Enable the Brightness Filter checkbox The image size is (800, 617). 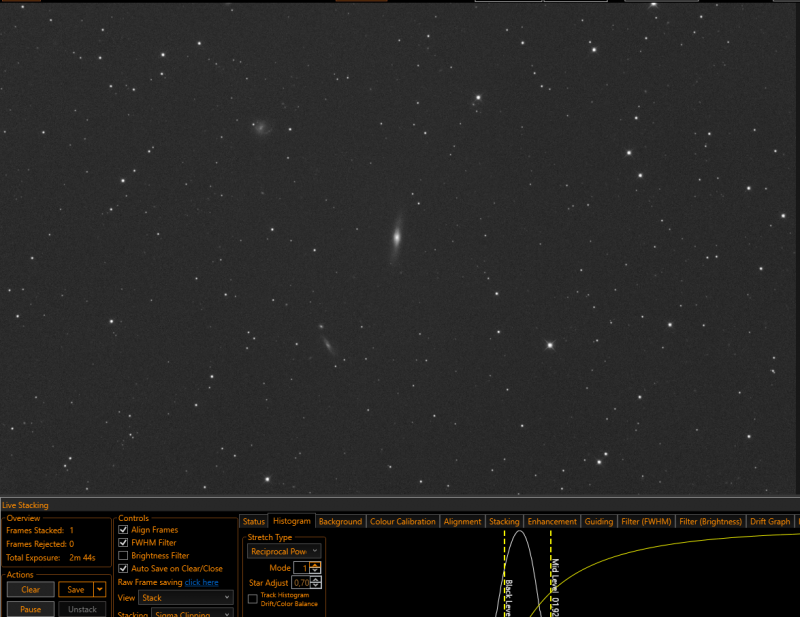(123, 555)
